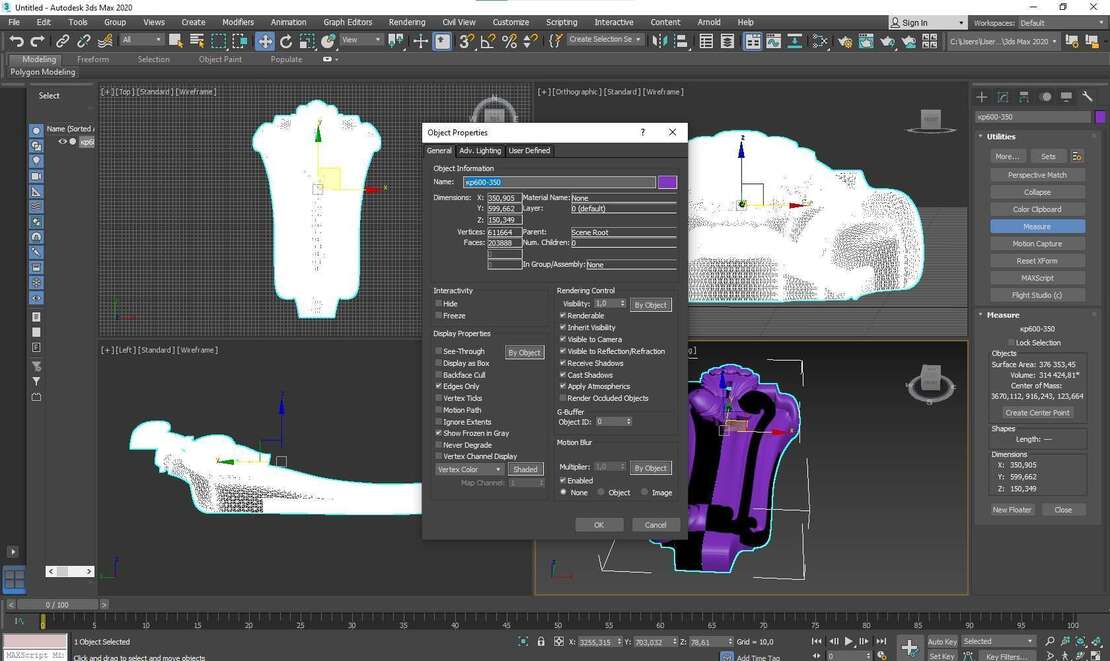The width and height of the screenshot is (1110, 661).
Task: Toggle the Backface Cull checkbox
Action: (x=439, y=375)
